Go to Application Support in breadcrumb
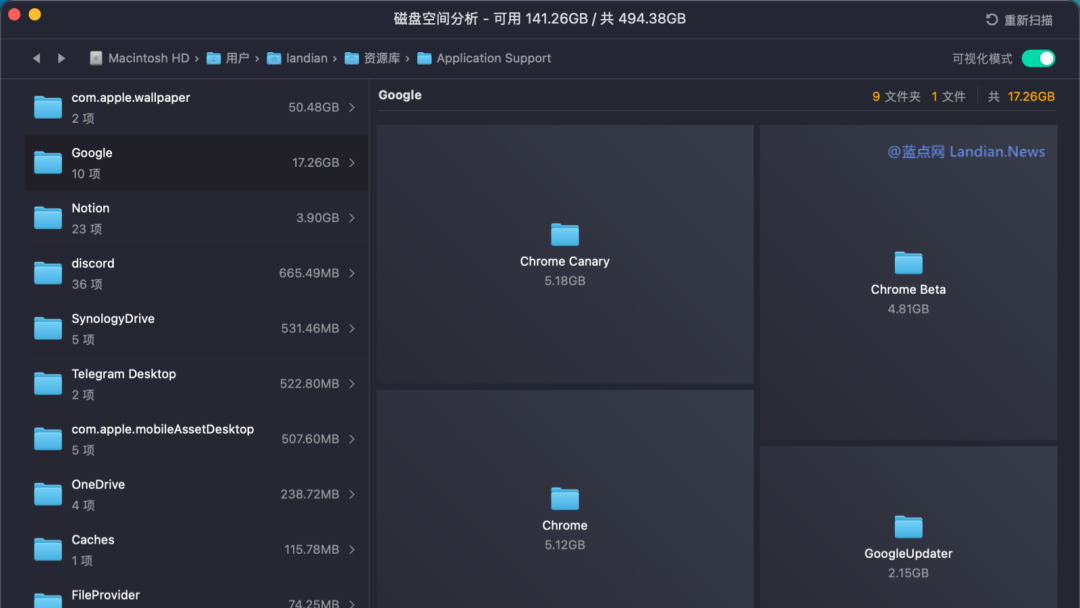 494,59
